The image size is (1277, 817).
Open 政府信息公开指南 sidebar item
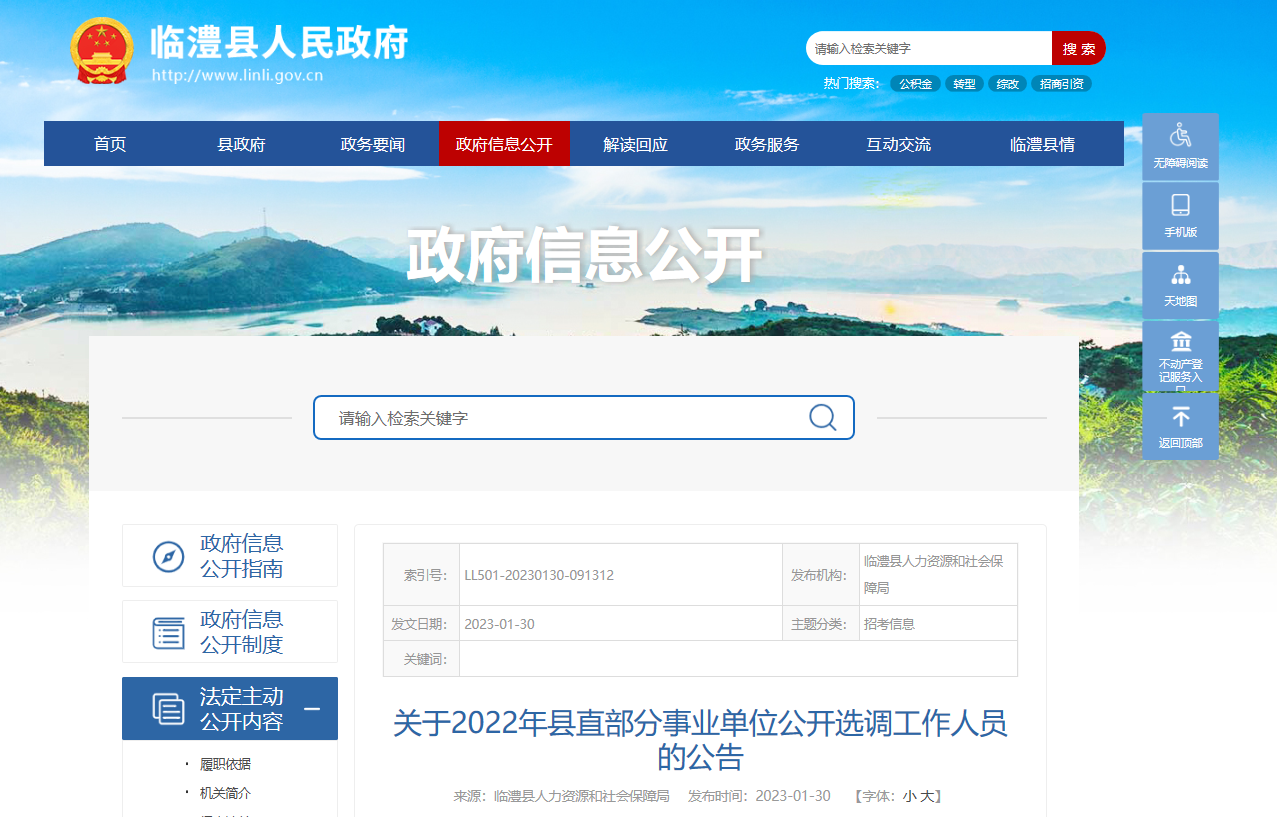[230, 556]
